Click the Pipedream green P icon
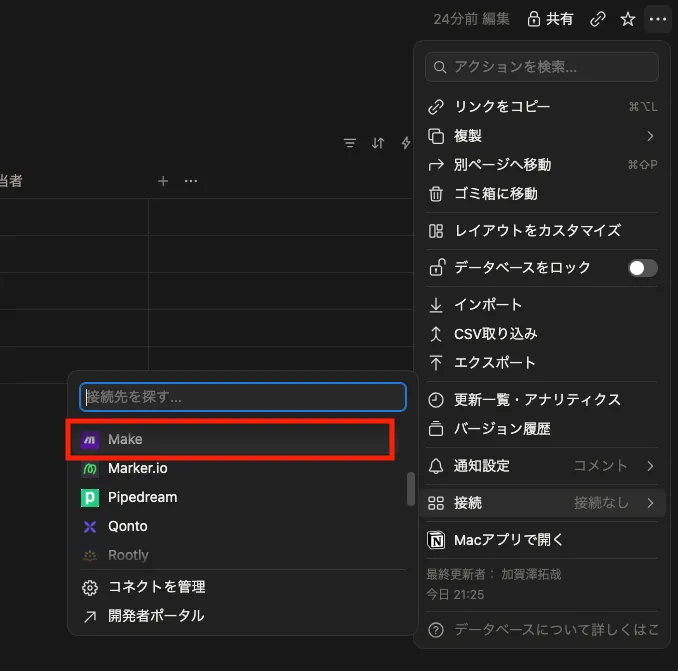The height and width of the screenshot is (671, 678). click(90, 498)
